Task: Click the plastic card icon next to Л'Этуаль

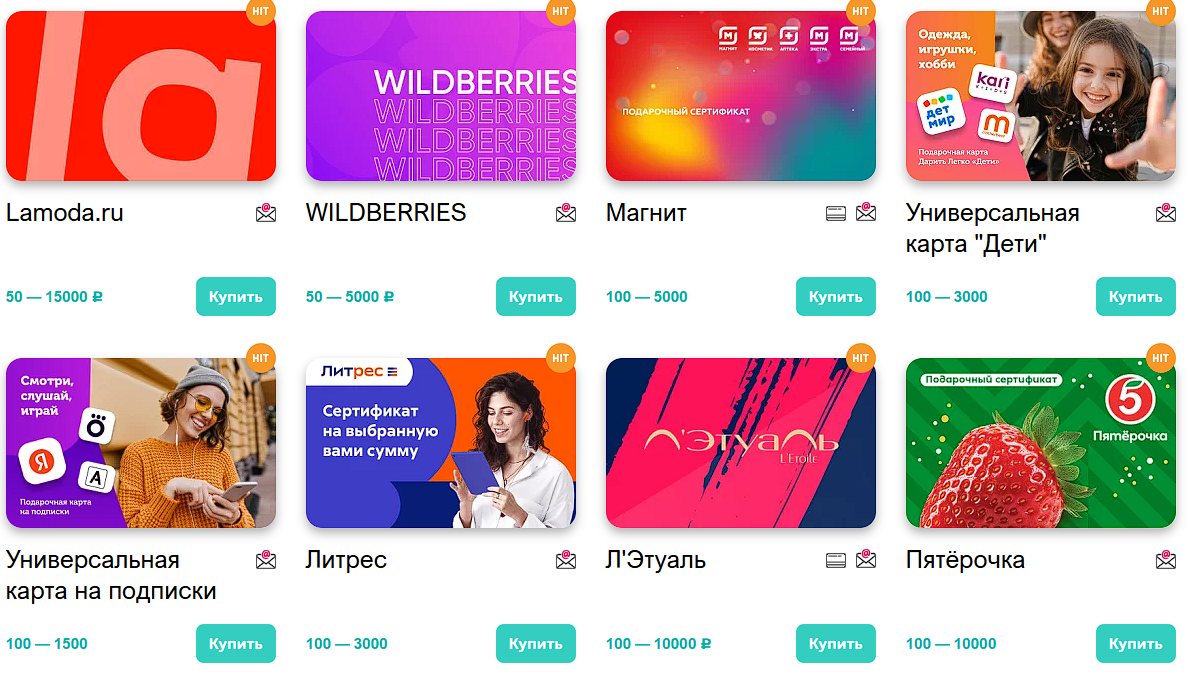Action: pyautogui.click(x=836, y=561)
